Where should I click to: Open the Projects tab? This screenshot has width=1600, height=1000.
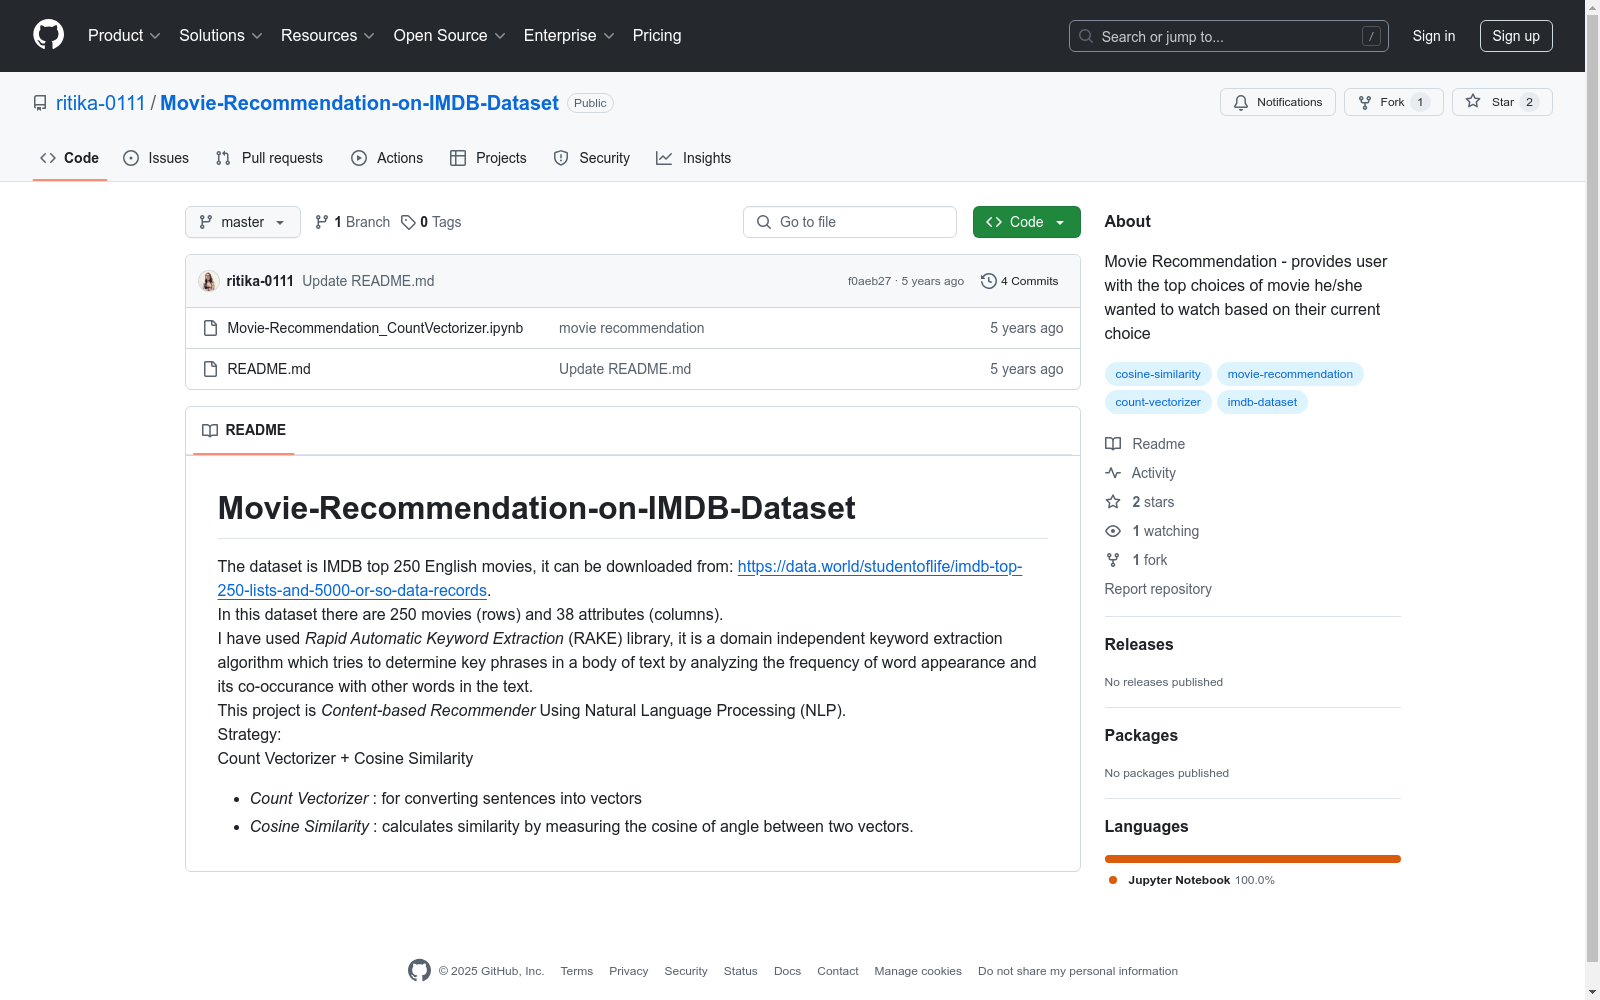[488, 158]
